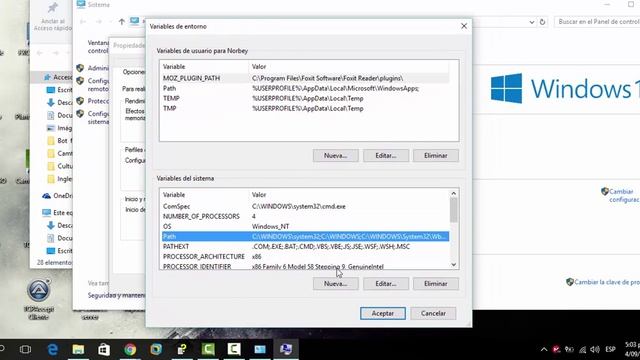Viewport: 640px width, 360px height.
Task: Dismiss dialog with Cancelar button
Action: [x=433, y=313]
